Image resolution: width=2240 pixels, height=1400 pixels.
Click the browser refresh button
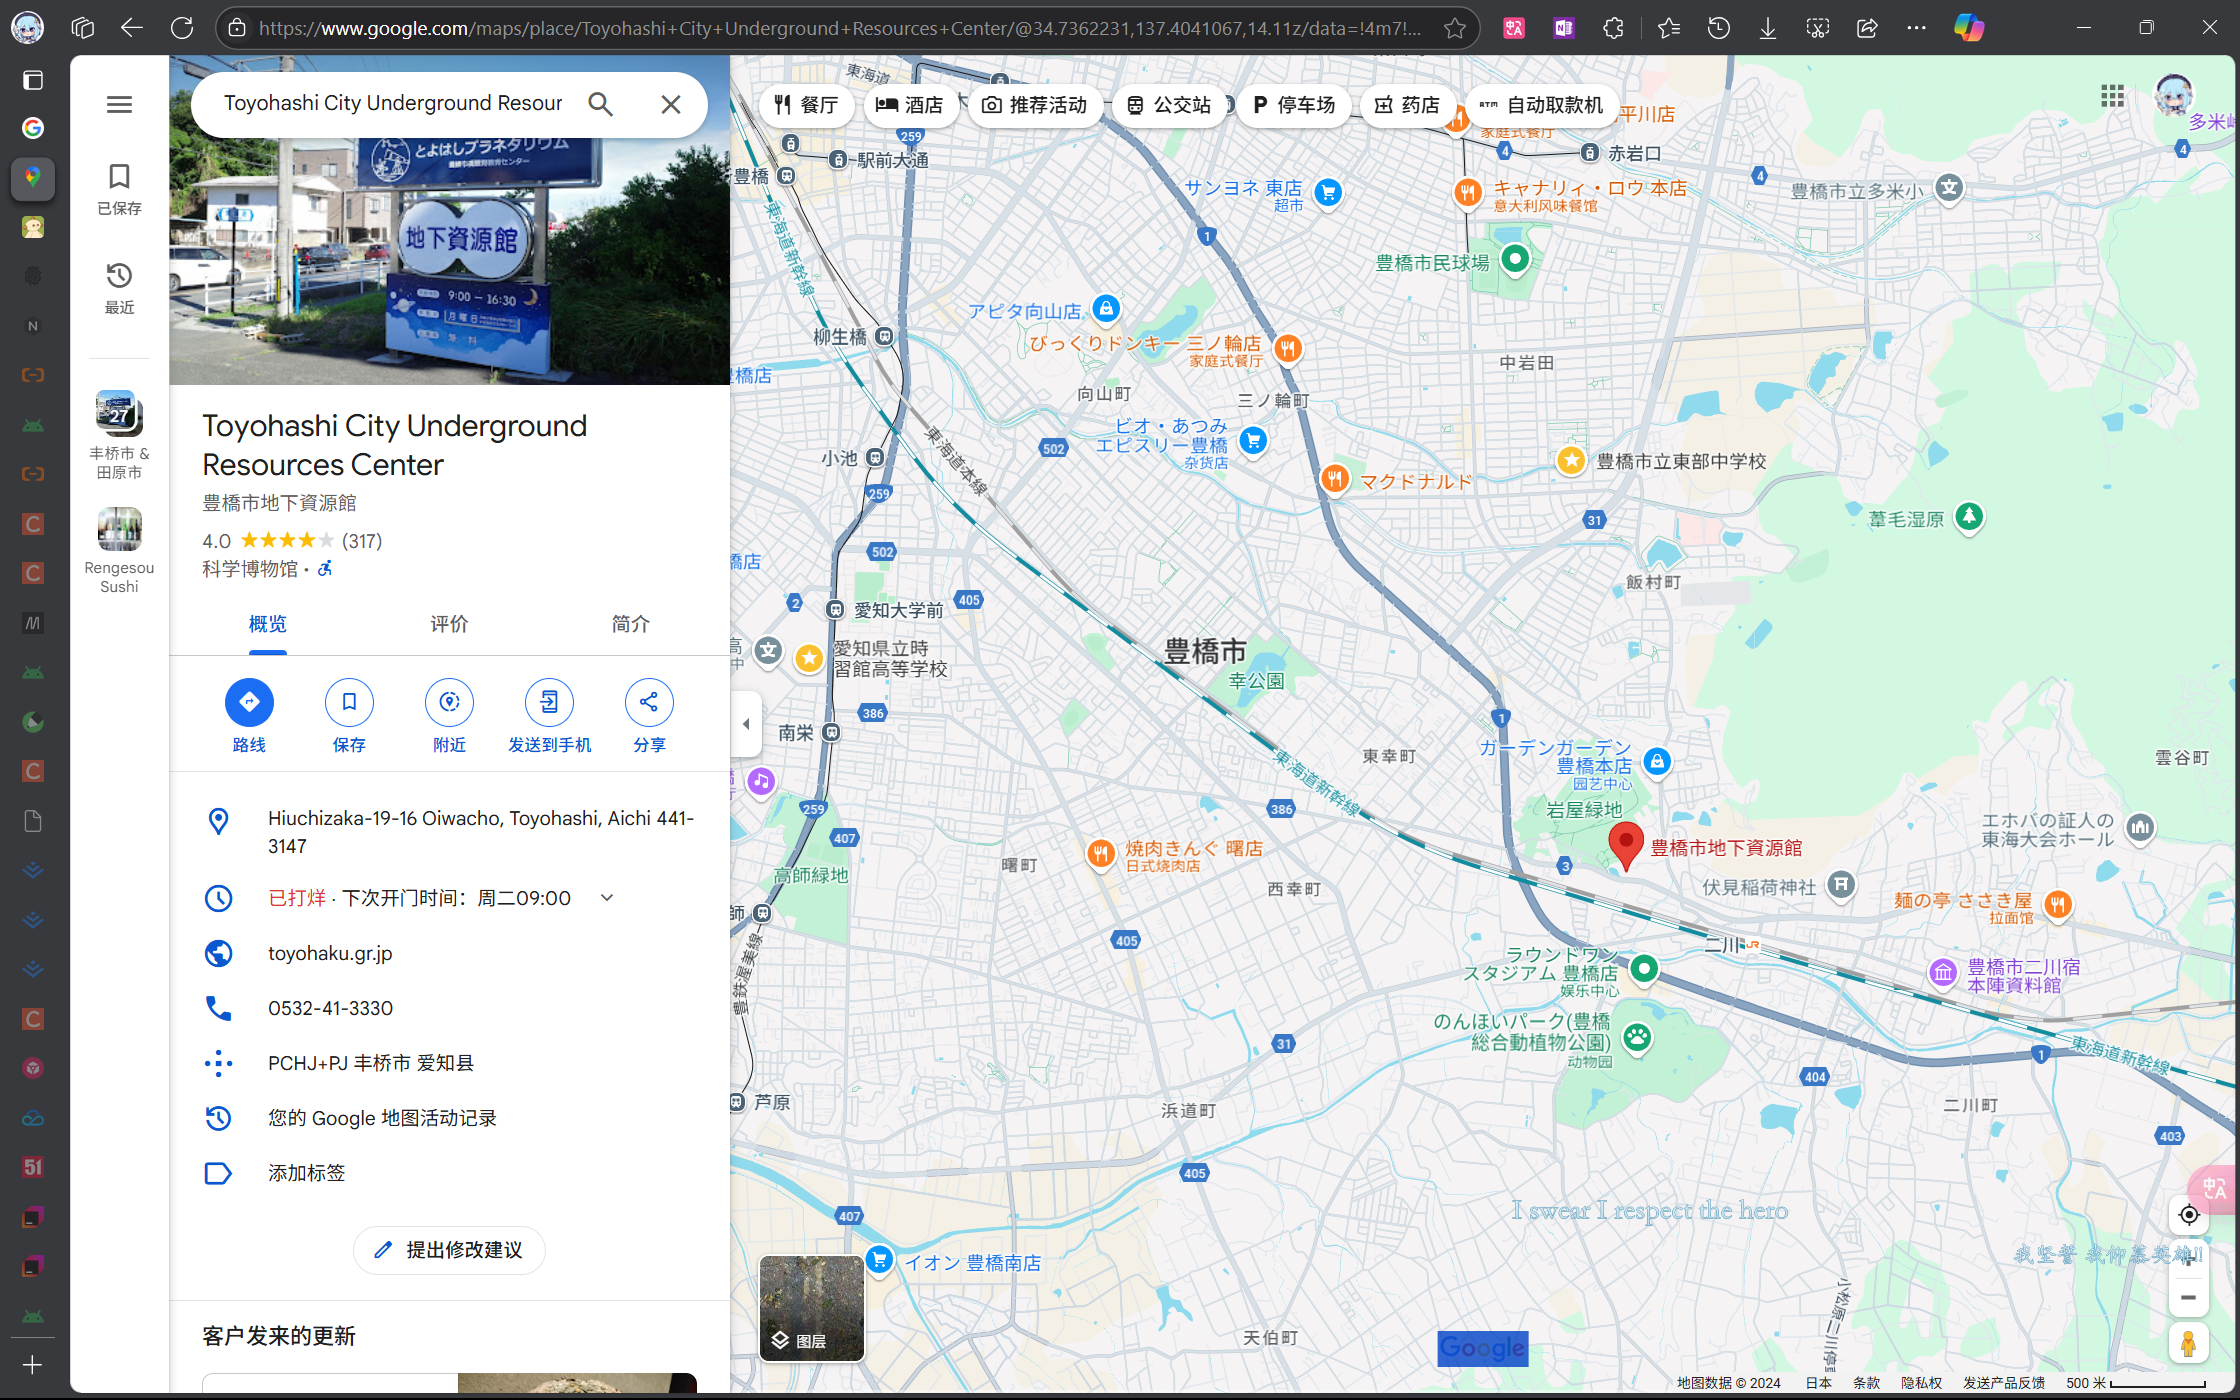[x=182, y=28]
